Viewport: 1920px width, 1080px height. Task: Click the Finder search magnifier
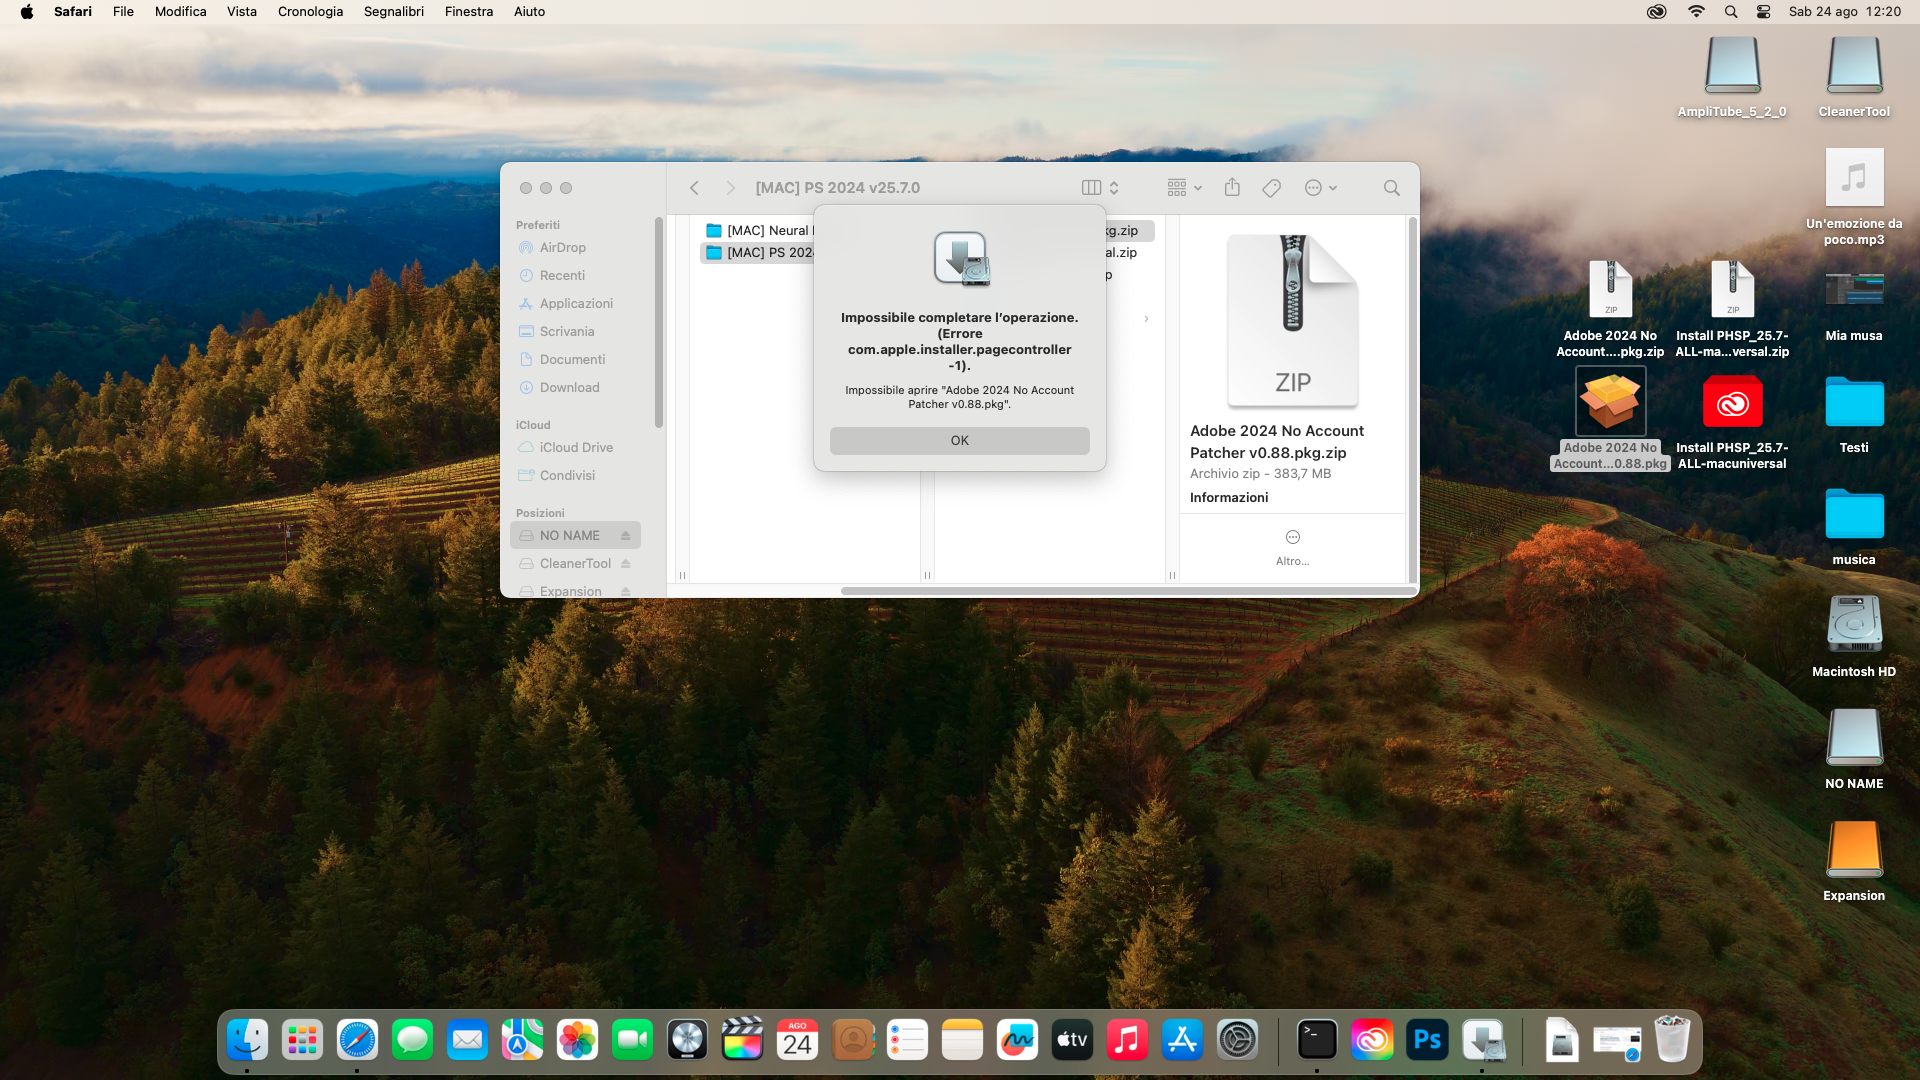[1391, 188]
